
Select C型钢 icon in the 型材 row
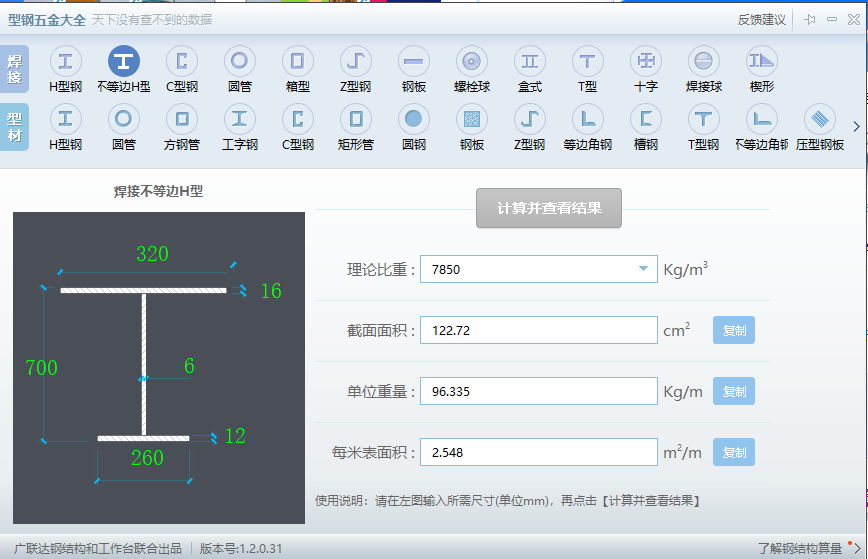(x=298, y=119)
